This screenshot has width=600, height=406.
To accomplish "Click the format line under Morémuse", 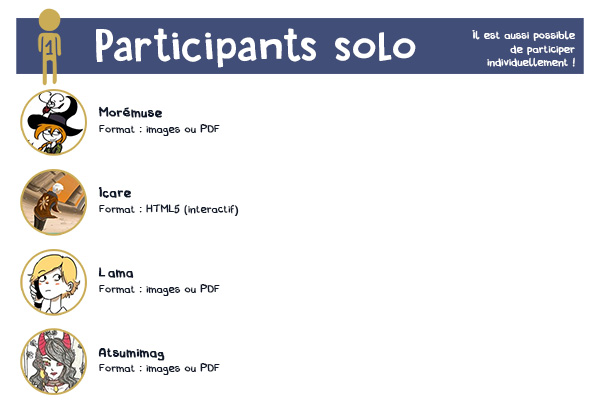I will tap(159, 129).
